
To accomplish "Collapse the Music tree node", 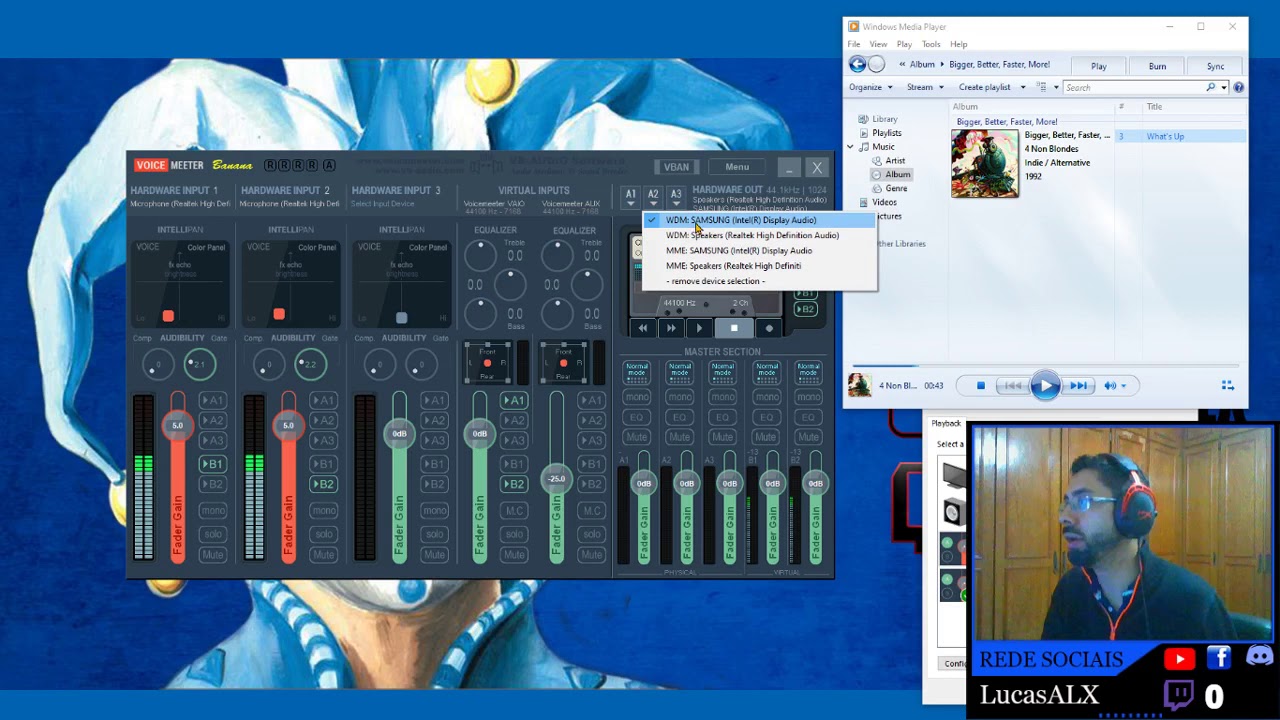I will click(x=850, y=147).
